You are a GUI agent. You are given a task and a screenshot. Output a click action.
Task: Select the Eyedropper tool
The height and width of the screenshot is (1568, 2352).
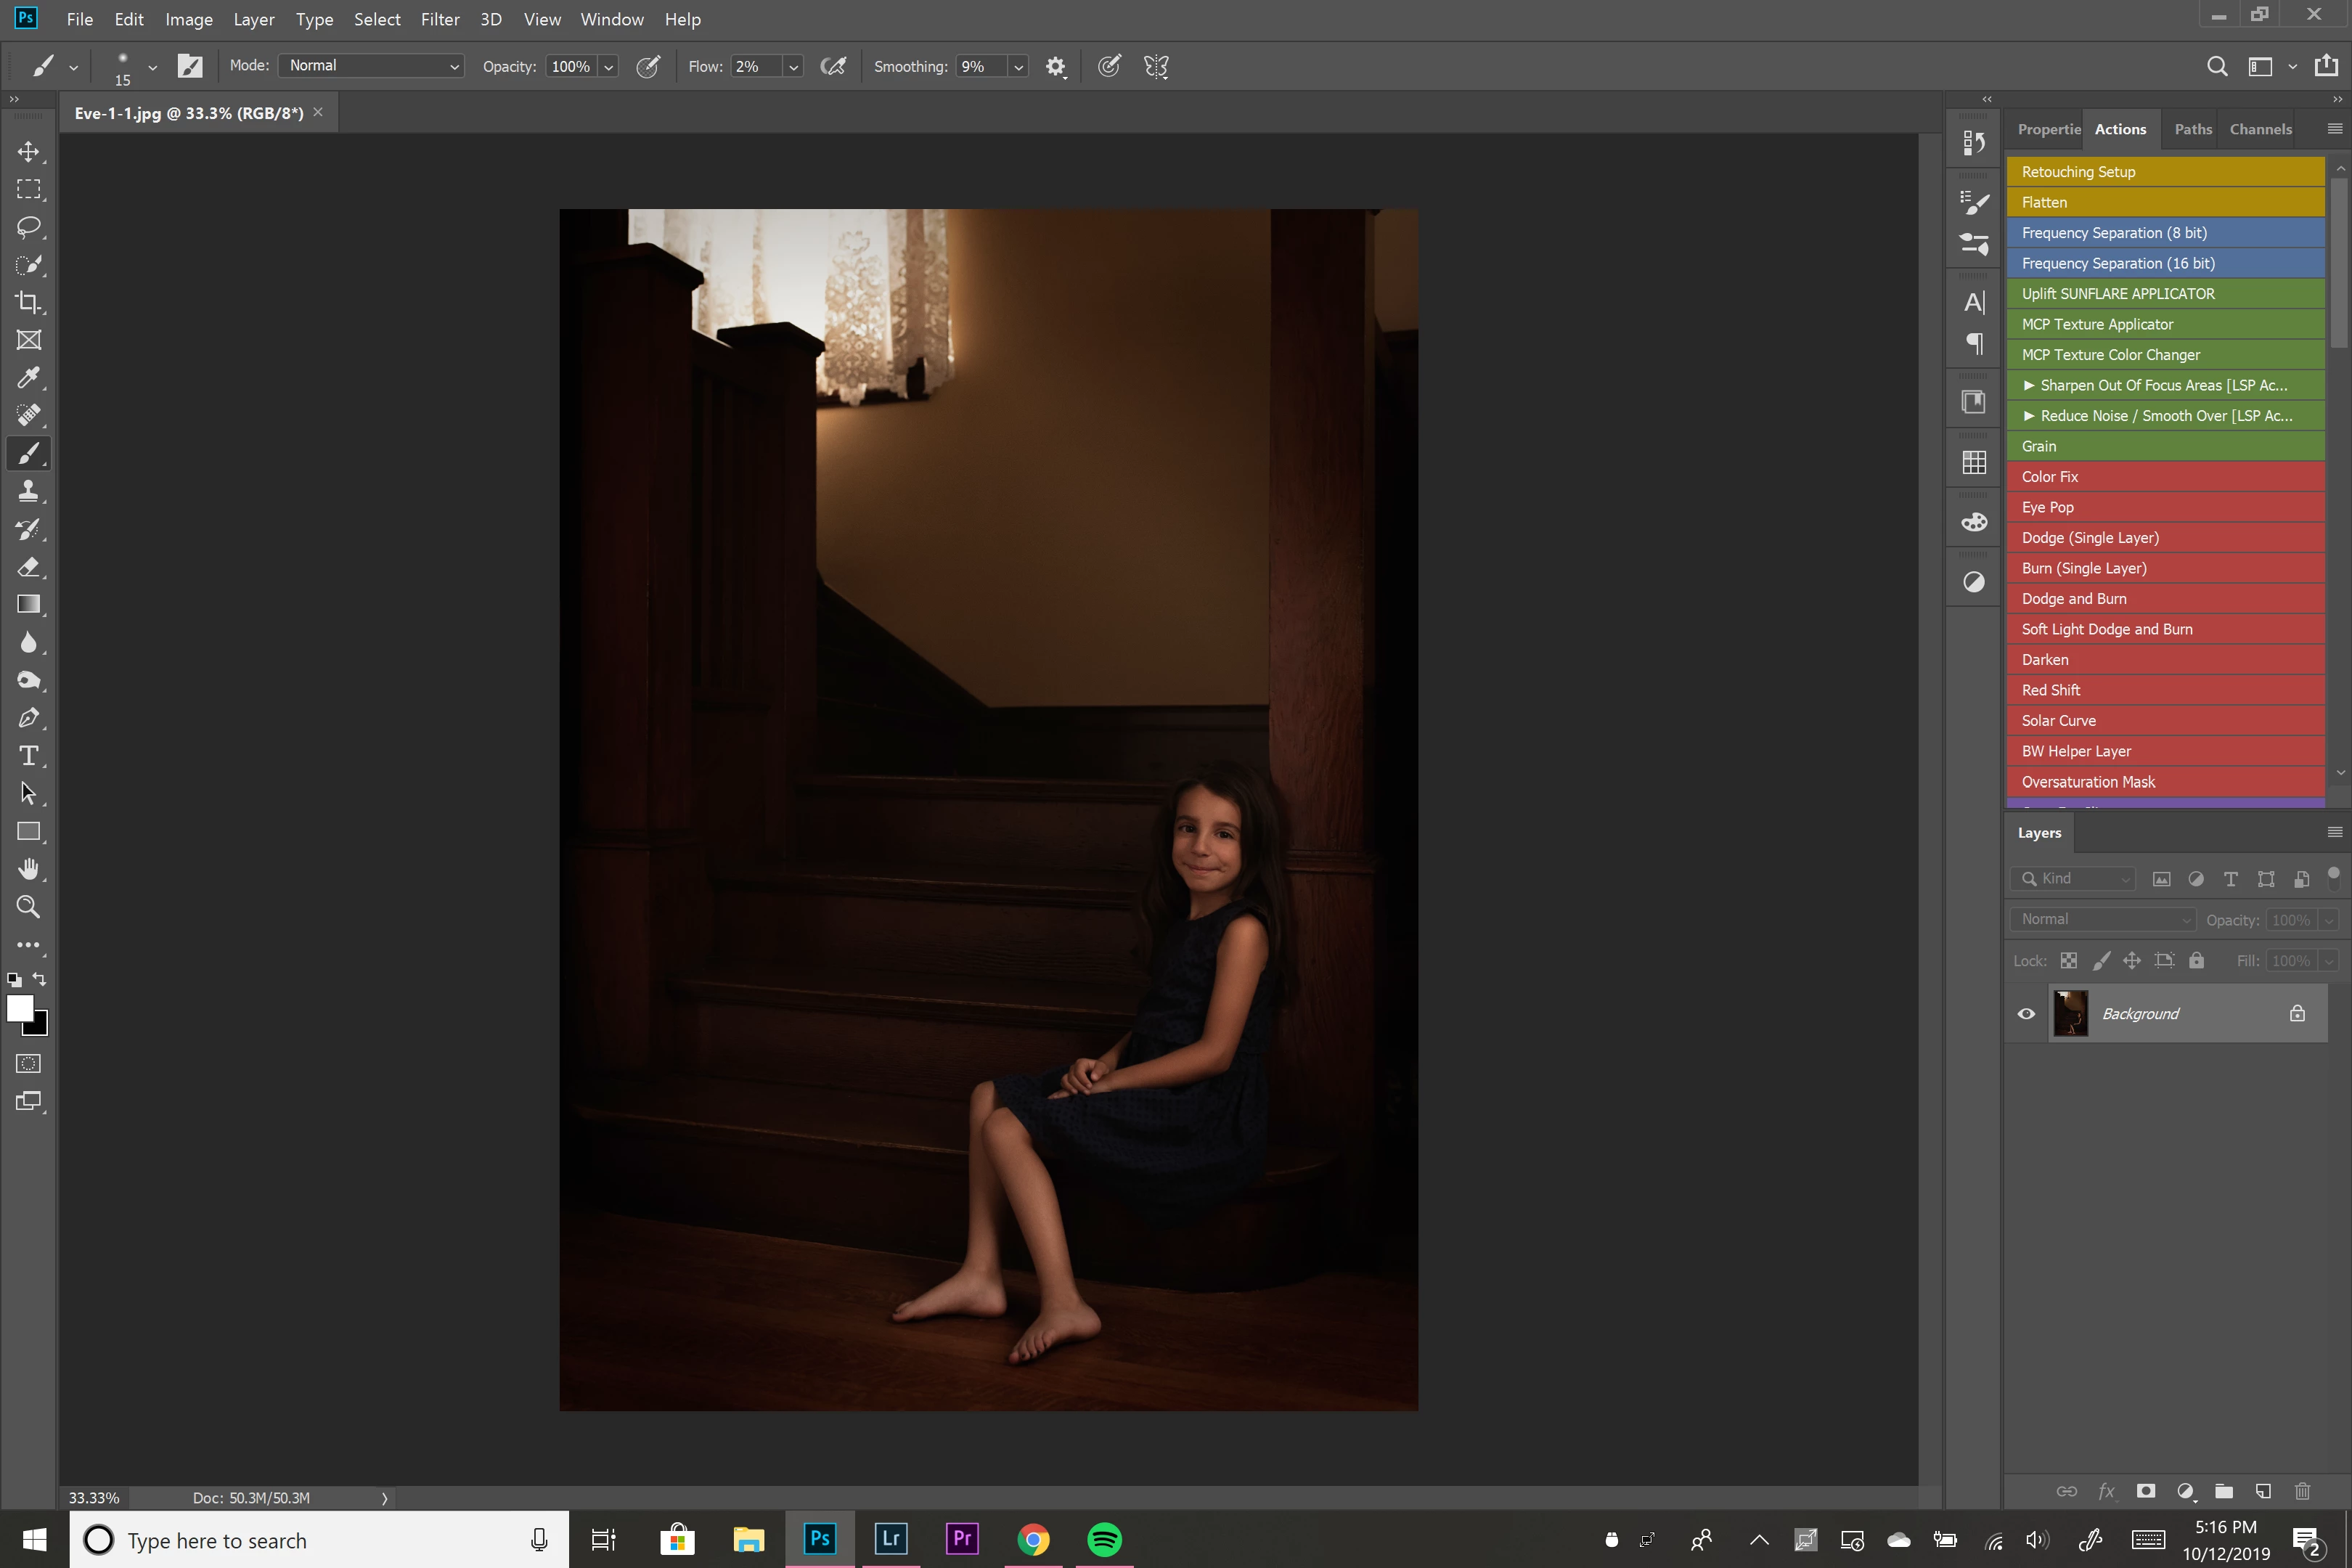tap(28, 378)
